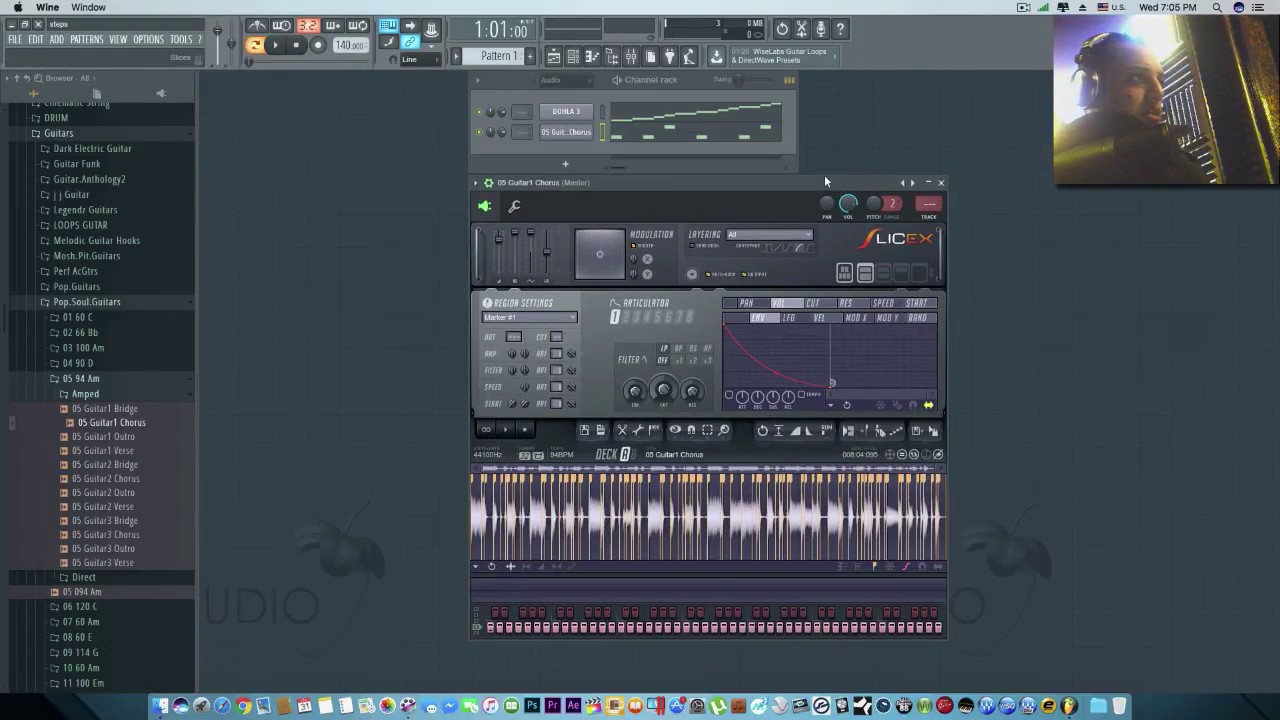
Task: Collapse the Amped folder
Action: pos(85,394)
